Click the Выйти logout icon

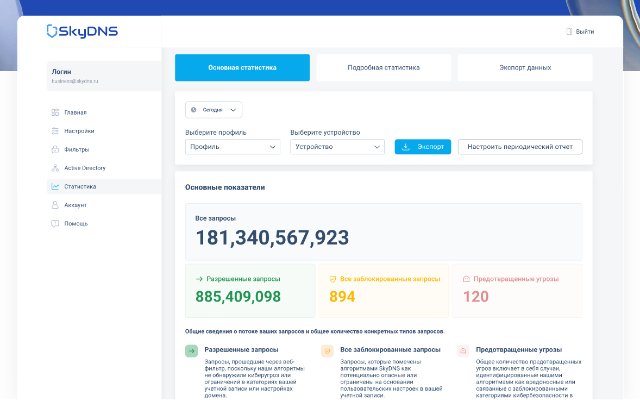(569, 31)
